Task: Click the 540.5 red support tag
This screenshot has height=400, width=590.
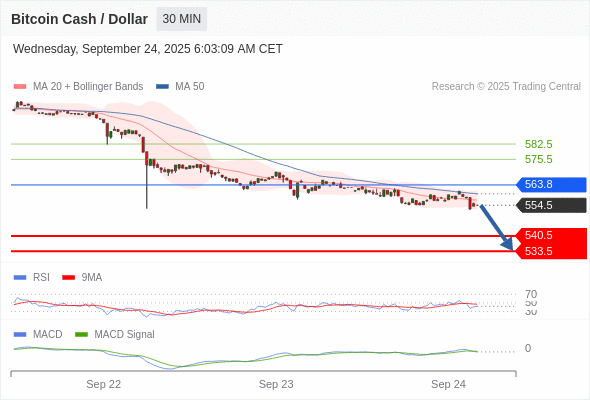Action: 551,236
